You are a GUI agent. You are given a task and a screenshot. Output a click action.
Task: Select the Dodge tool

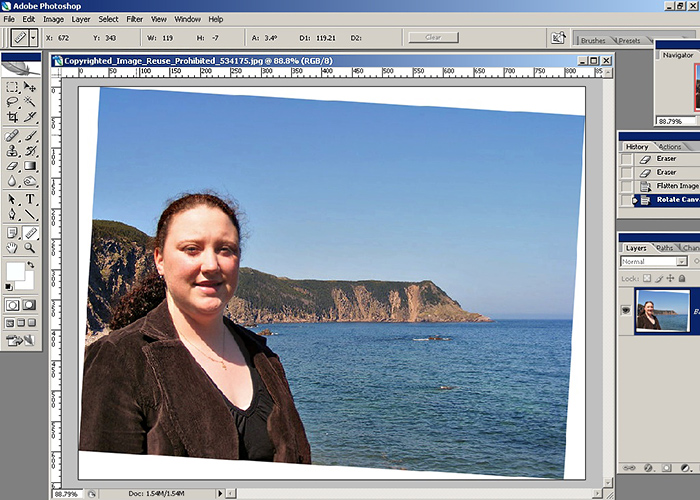[x=29, y=181]
